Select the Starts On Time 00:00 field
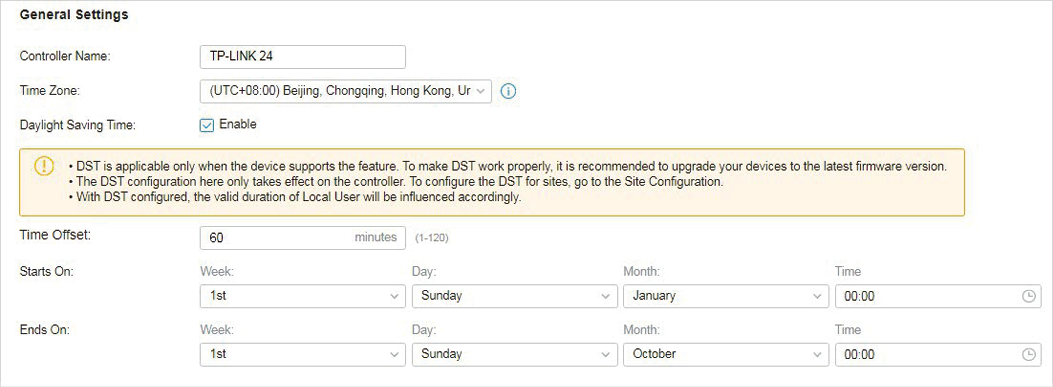Screen dimensions: 1053x387 point(938,296)
